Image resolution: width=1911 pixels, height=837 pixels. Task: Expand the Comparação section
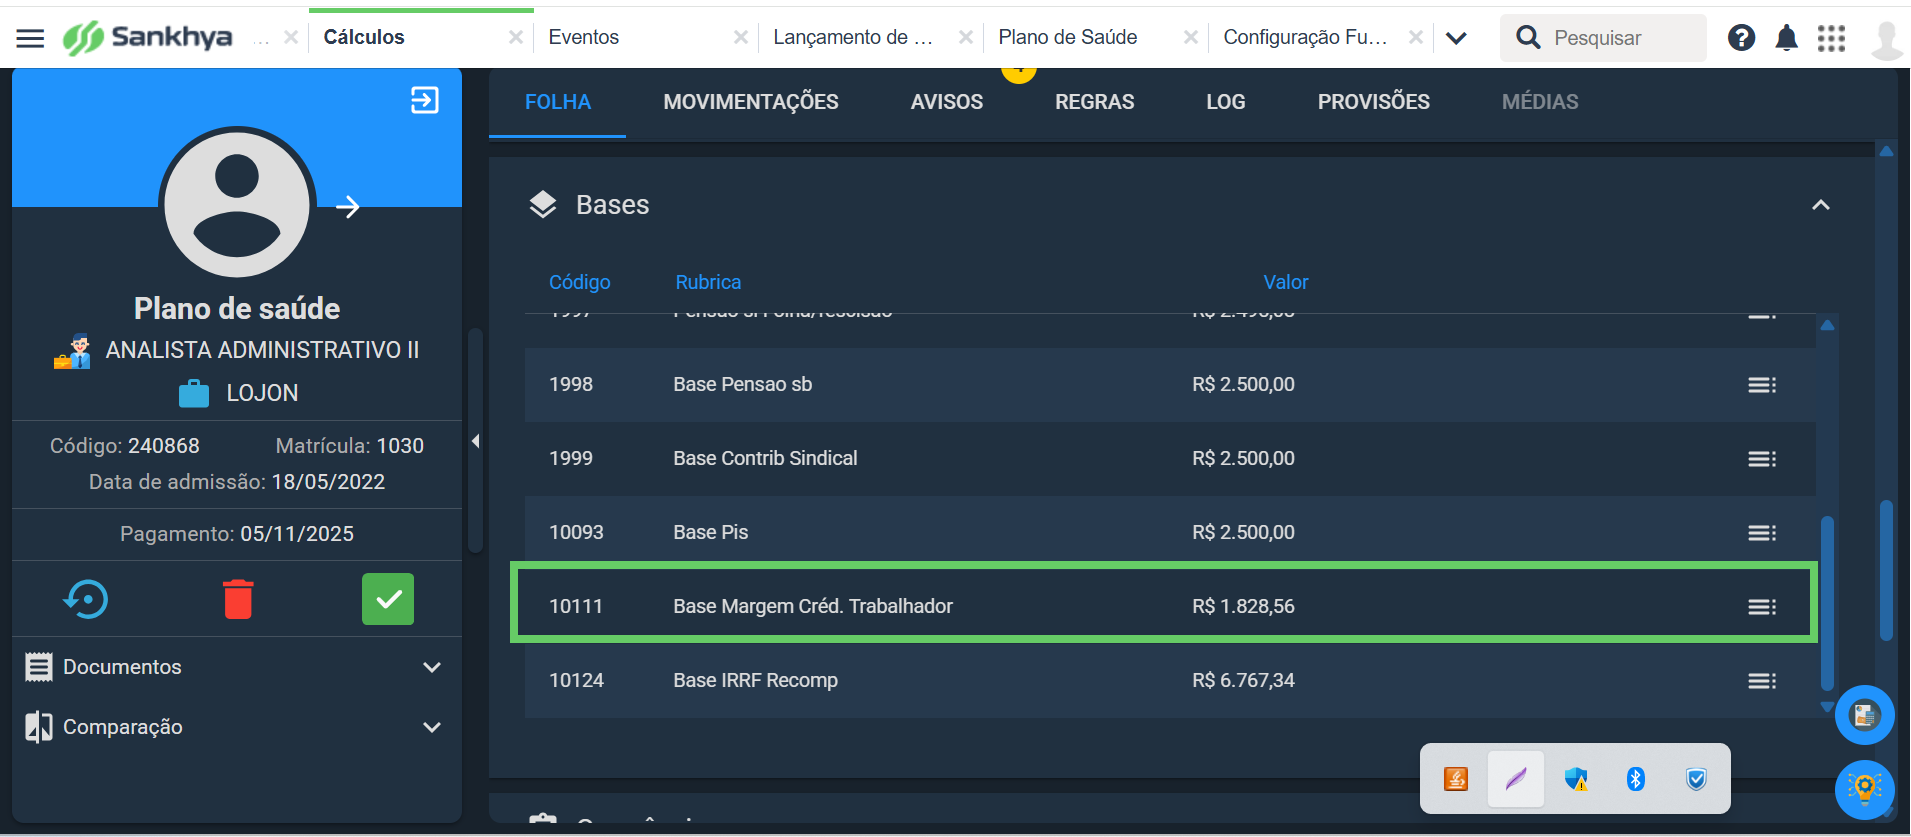[x=432, y=727]
